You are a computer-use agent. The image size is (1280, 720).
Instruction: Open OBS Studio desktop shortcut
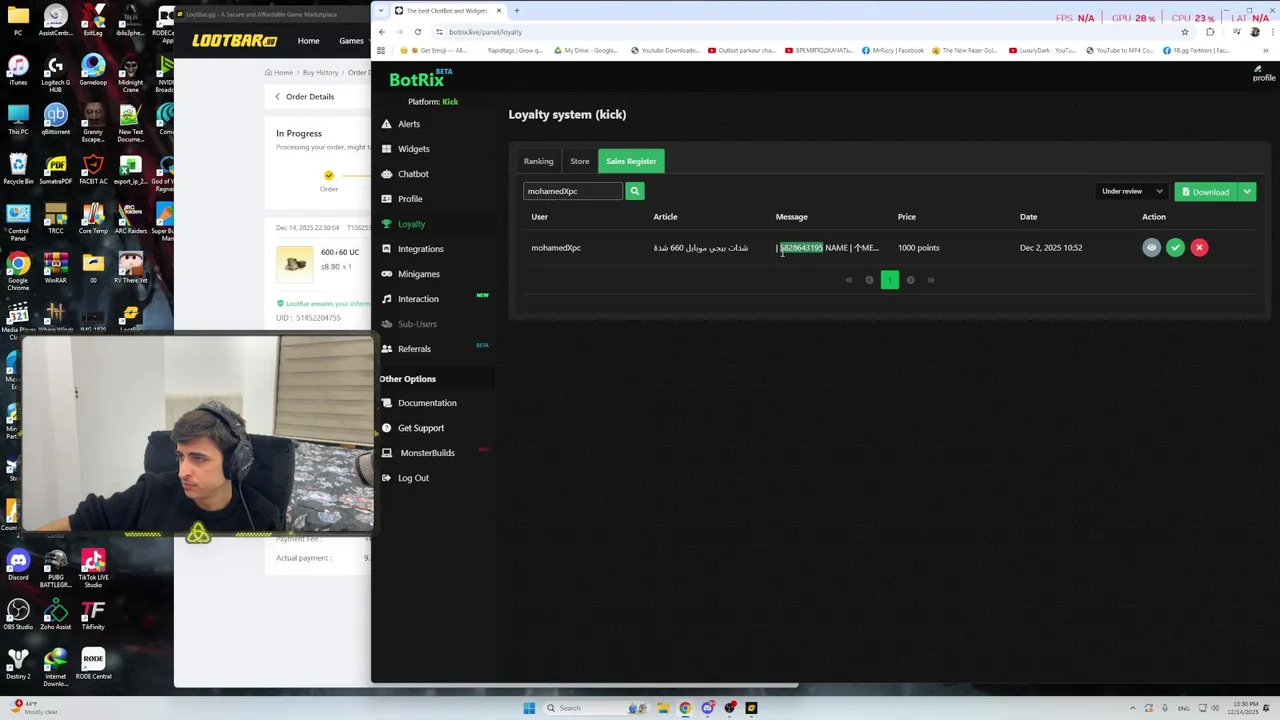(x=18, y=616)
